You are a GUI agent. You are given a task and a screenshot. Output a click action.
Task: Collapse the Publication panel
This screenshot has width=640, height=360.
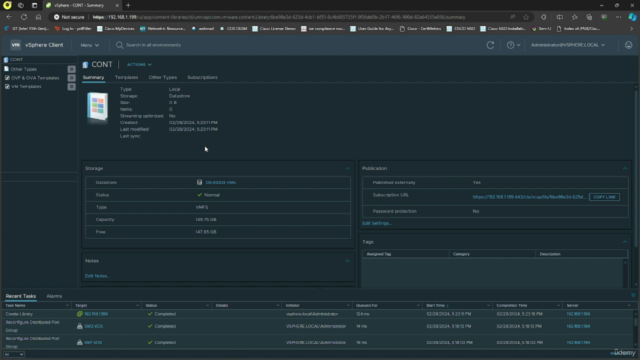[x=624, y=168]
